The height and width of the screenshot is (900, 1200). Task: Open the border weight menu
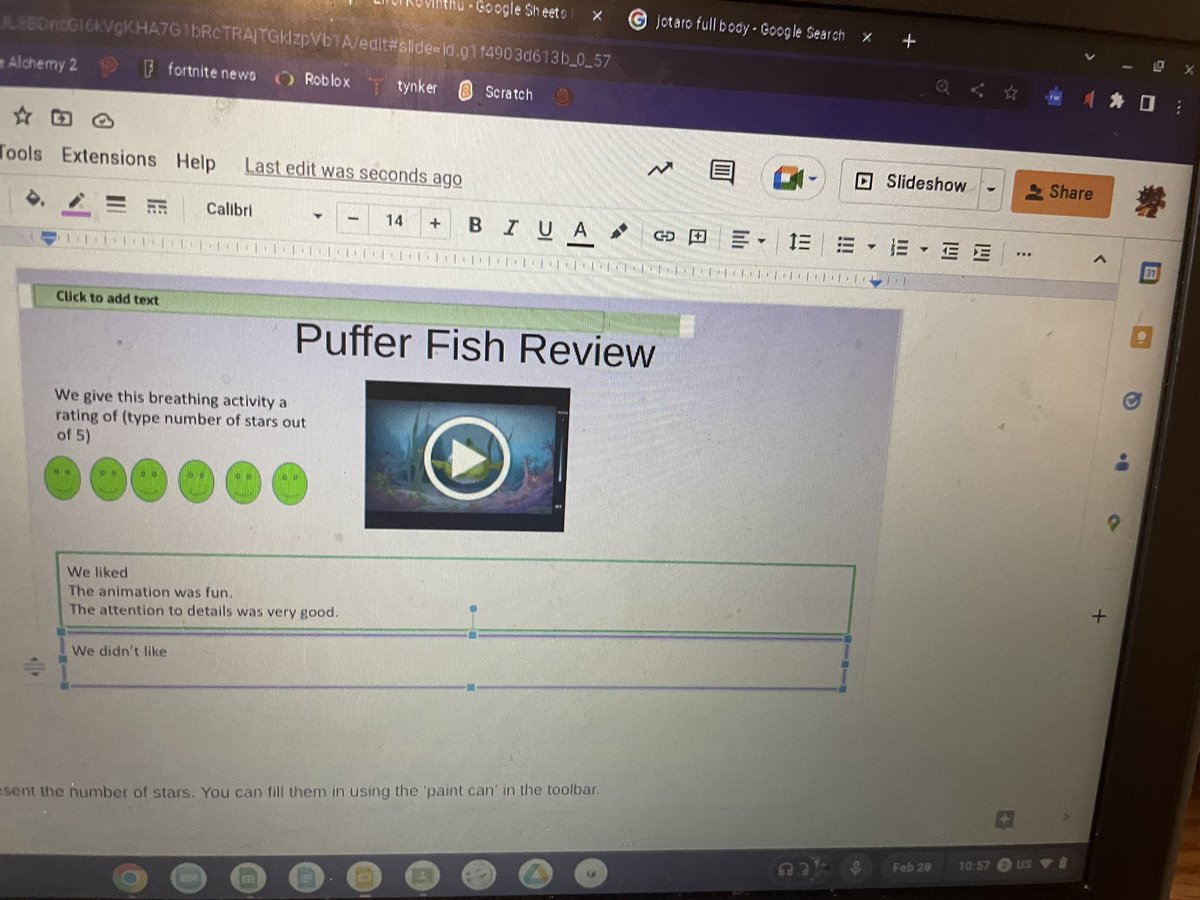click(116, 204)
